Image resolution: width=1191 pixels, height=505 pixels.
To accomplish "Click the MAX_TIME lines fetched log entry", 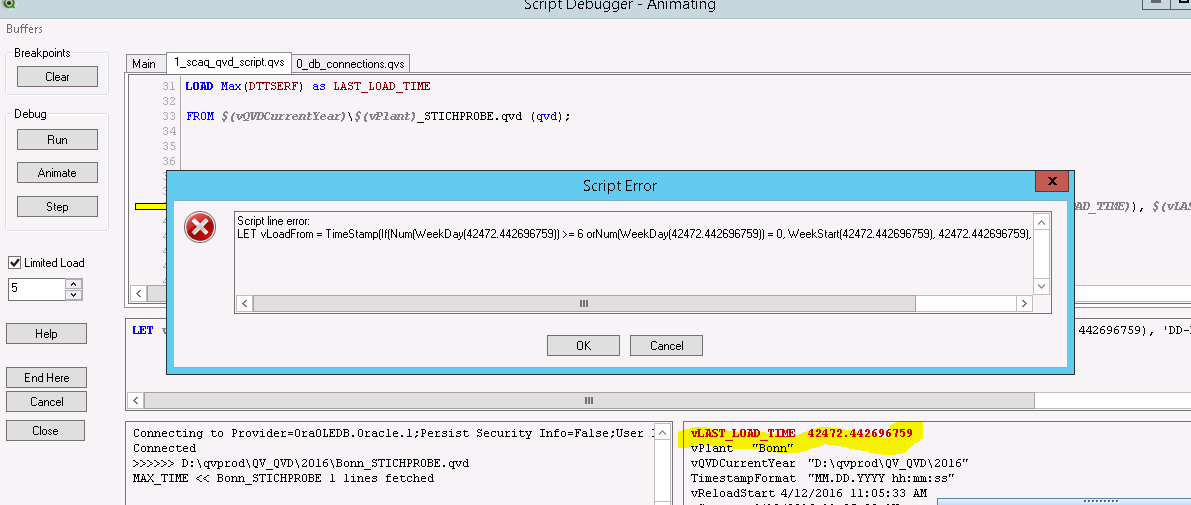I will click(x=283, y=478).
